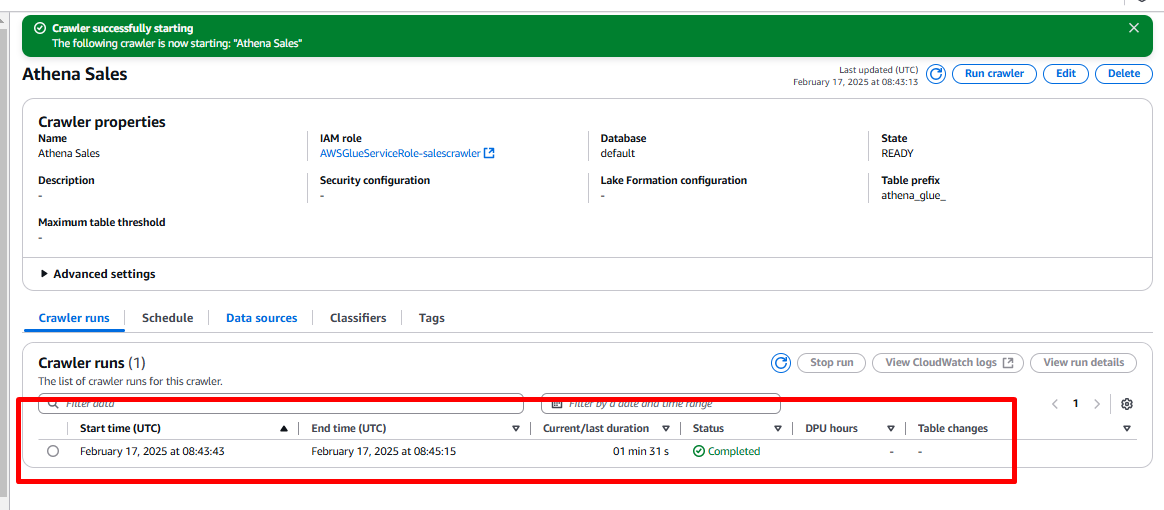Open View CloudWatch logs
Image resolution: width=1164 pixels, height=510 pixels.
click(x=948, y=363)
